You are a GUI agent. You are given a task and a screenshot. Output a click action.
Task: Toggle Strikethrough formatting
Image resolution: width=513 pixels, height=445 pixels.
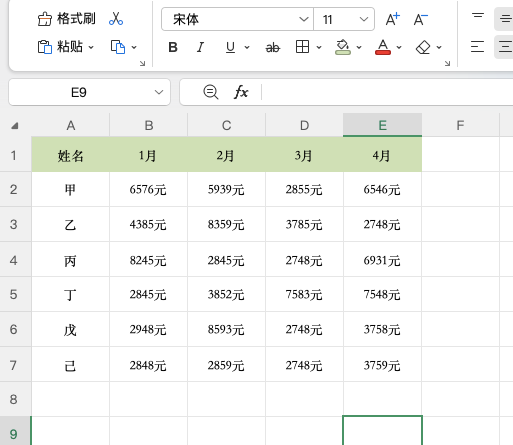point(273,48)
